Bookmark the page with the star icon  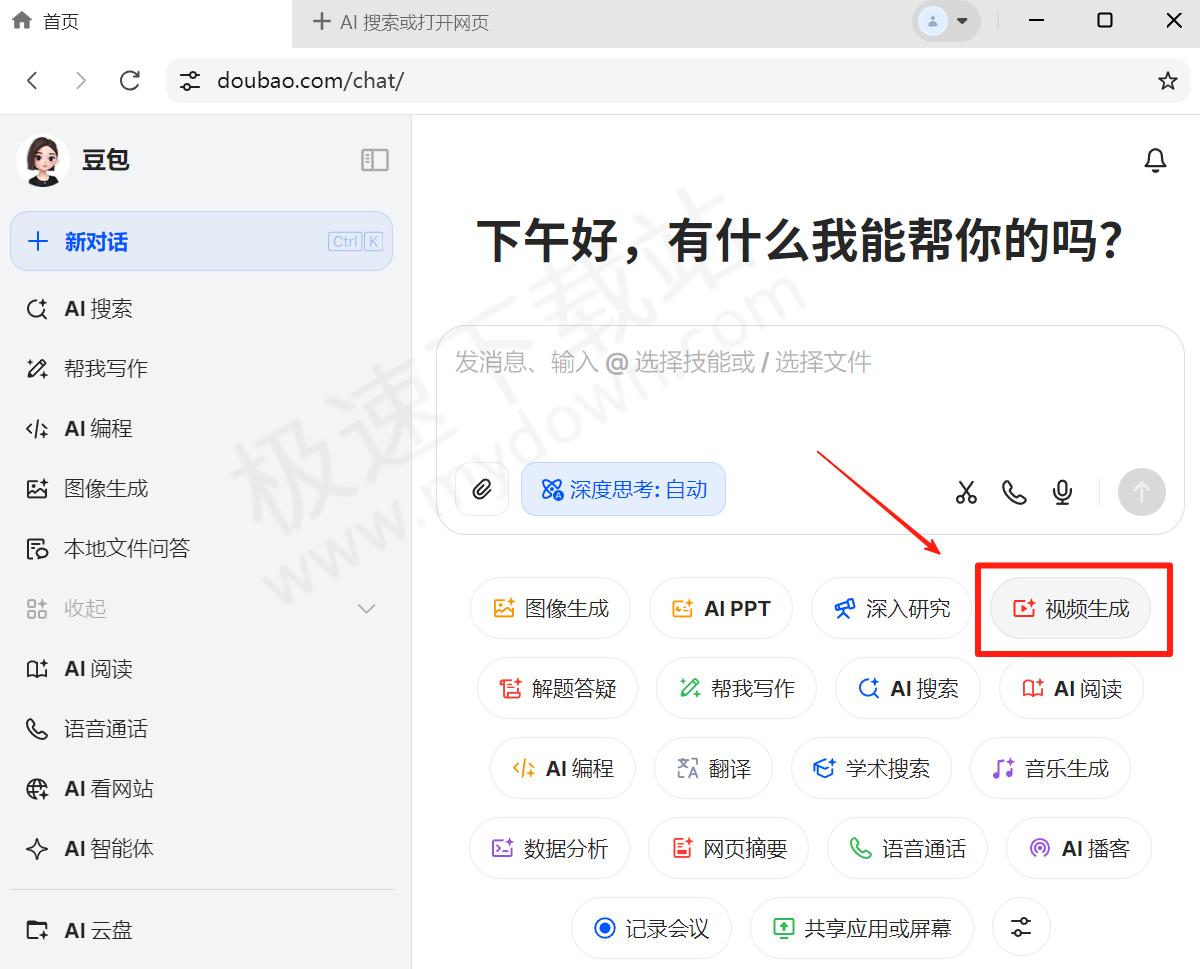(x=1167, y=80)
